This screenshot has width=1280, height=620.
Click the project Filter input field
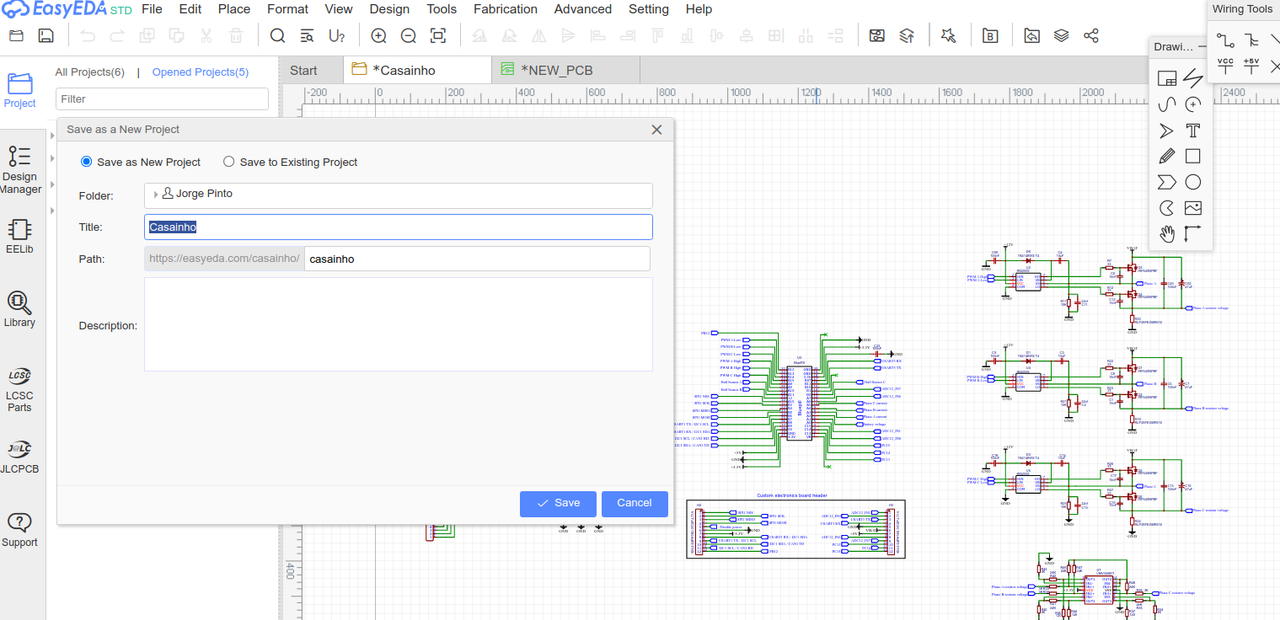click(x=162, y=99)
